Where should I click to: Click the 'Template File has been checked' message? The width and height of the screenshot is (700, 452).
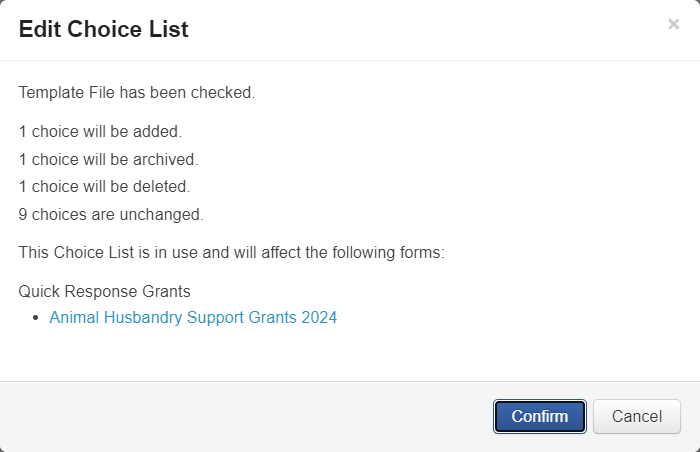[x=137, y=93]
